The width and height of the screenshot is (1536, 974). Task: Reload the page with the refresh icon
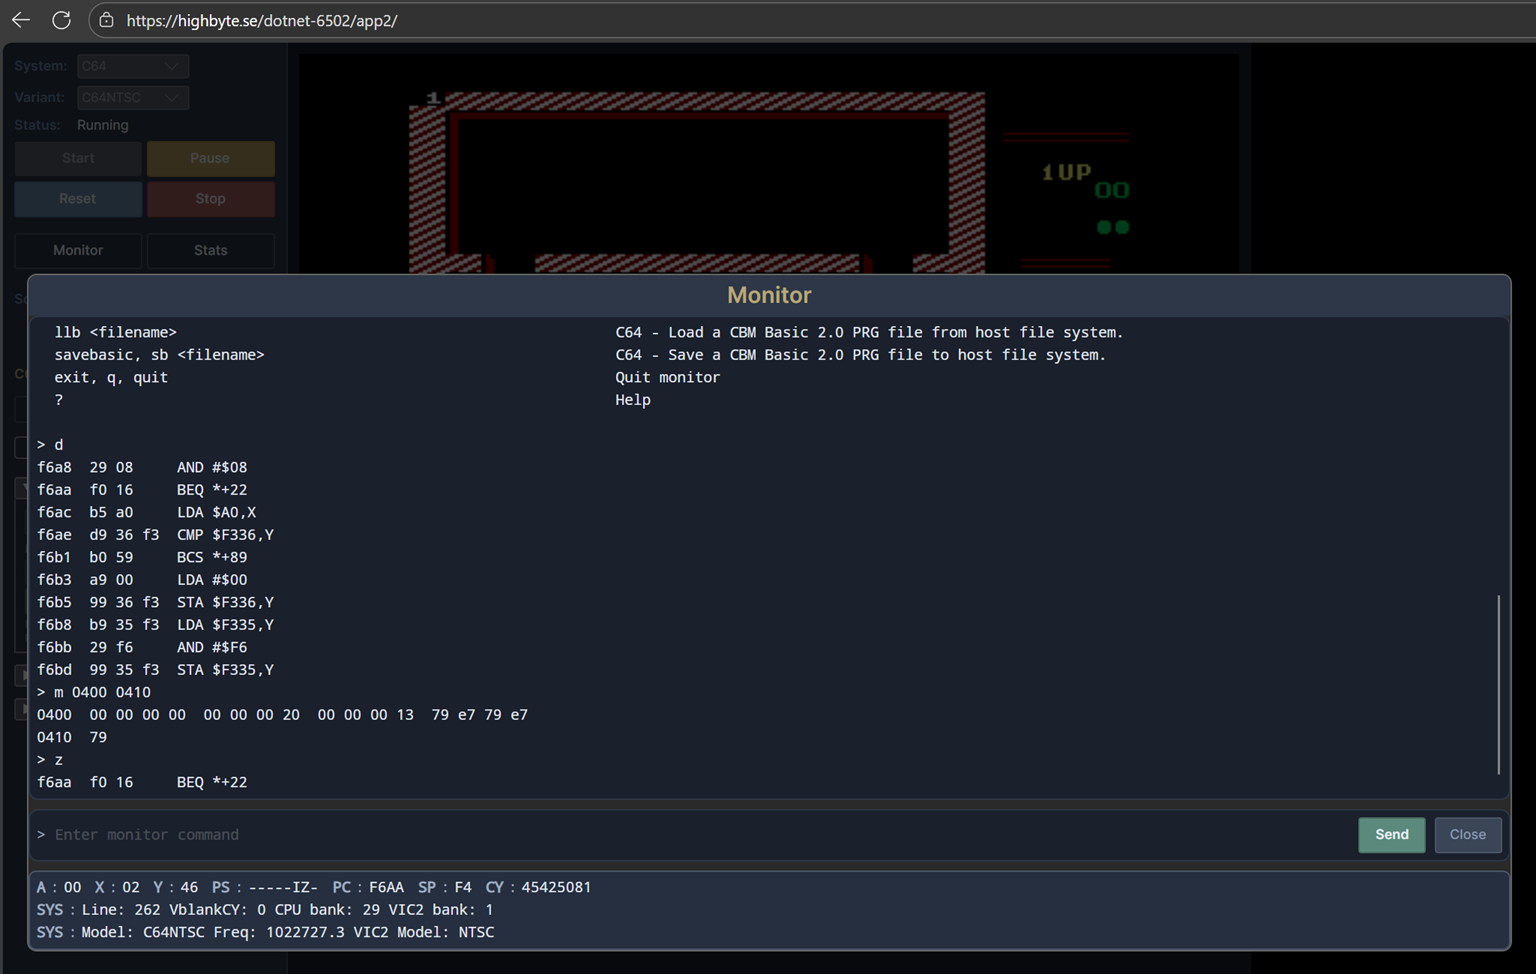(x=61, y=20)
